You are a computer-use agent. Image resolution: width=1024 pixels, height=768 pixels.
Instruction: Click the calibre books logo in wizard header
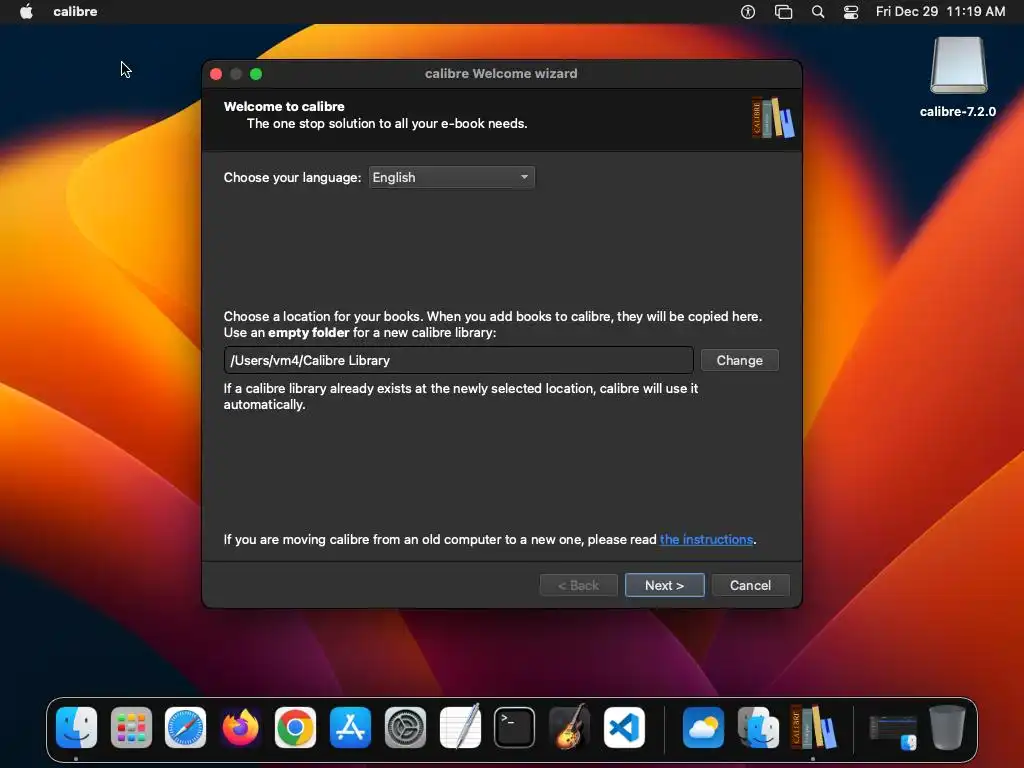click(773, 118)
